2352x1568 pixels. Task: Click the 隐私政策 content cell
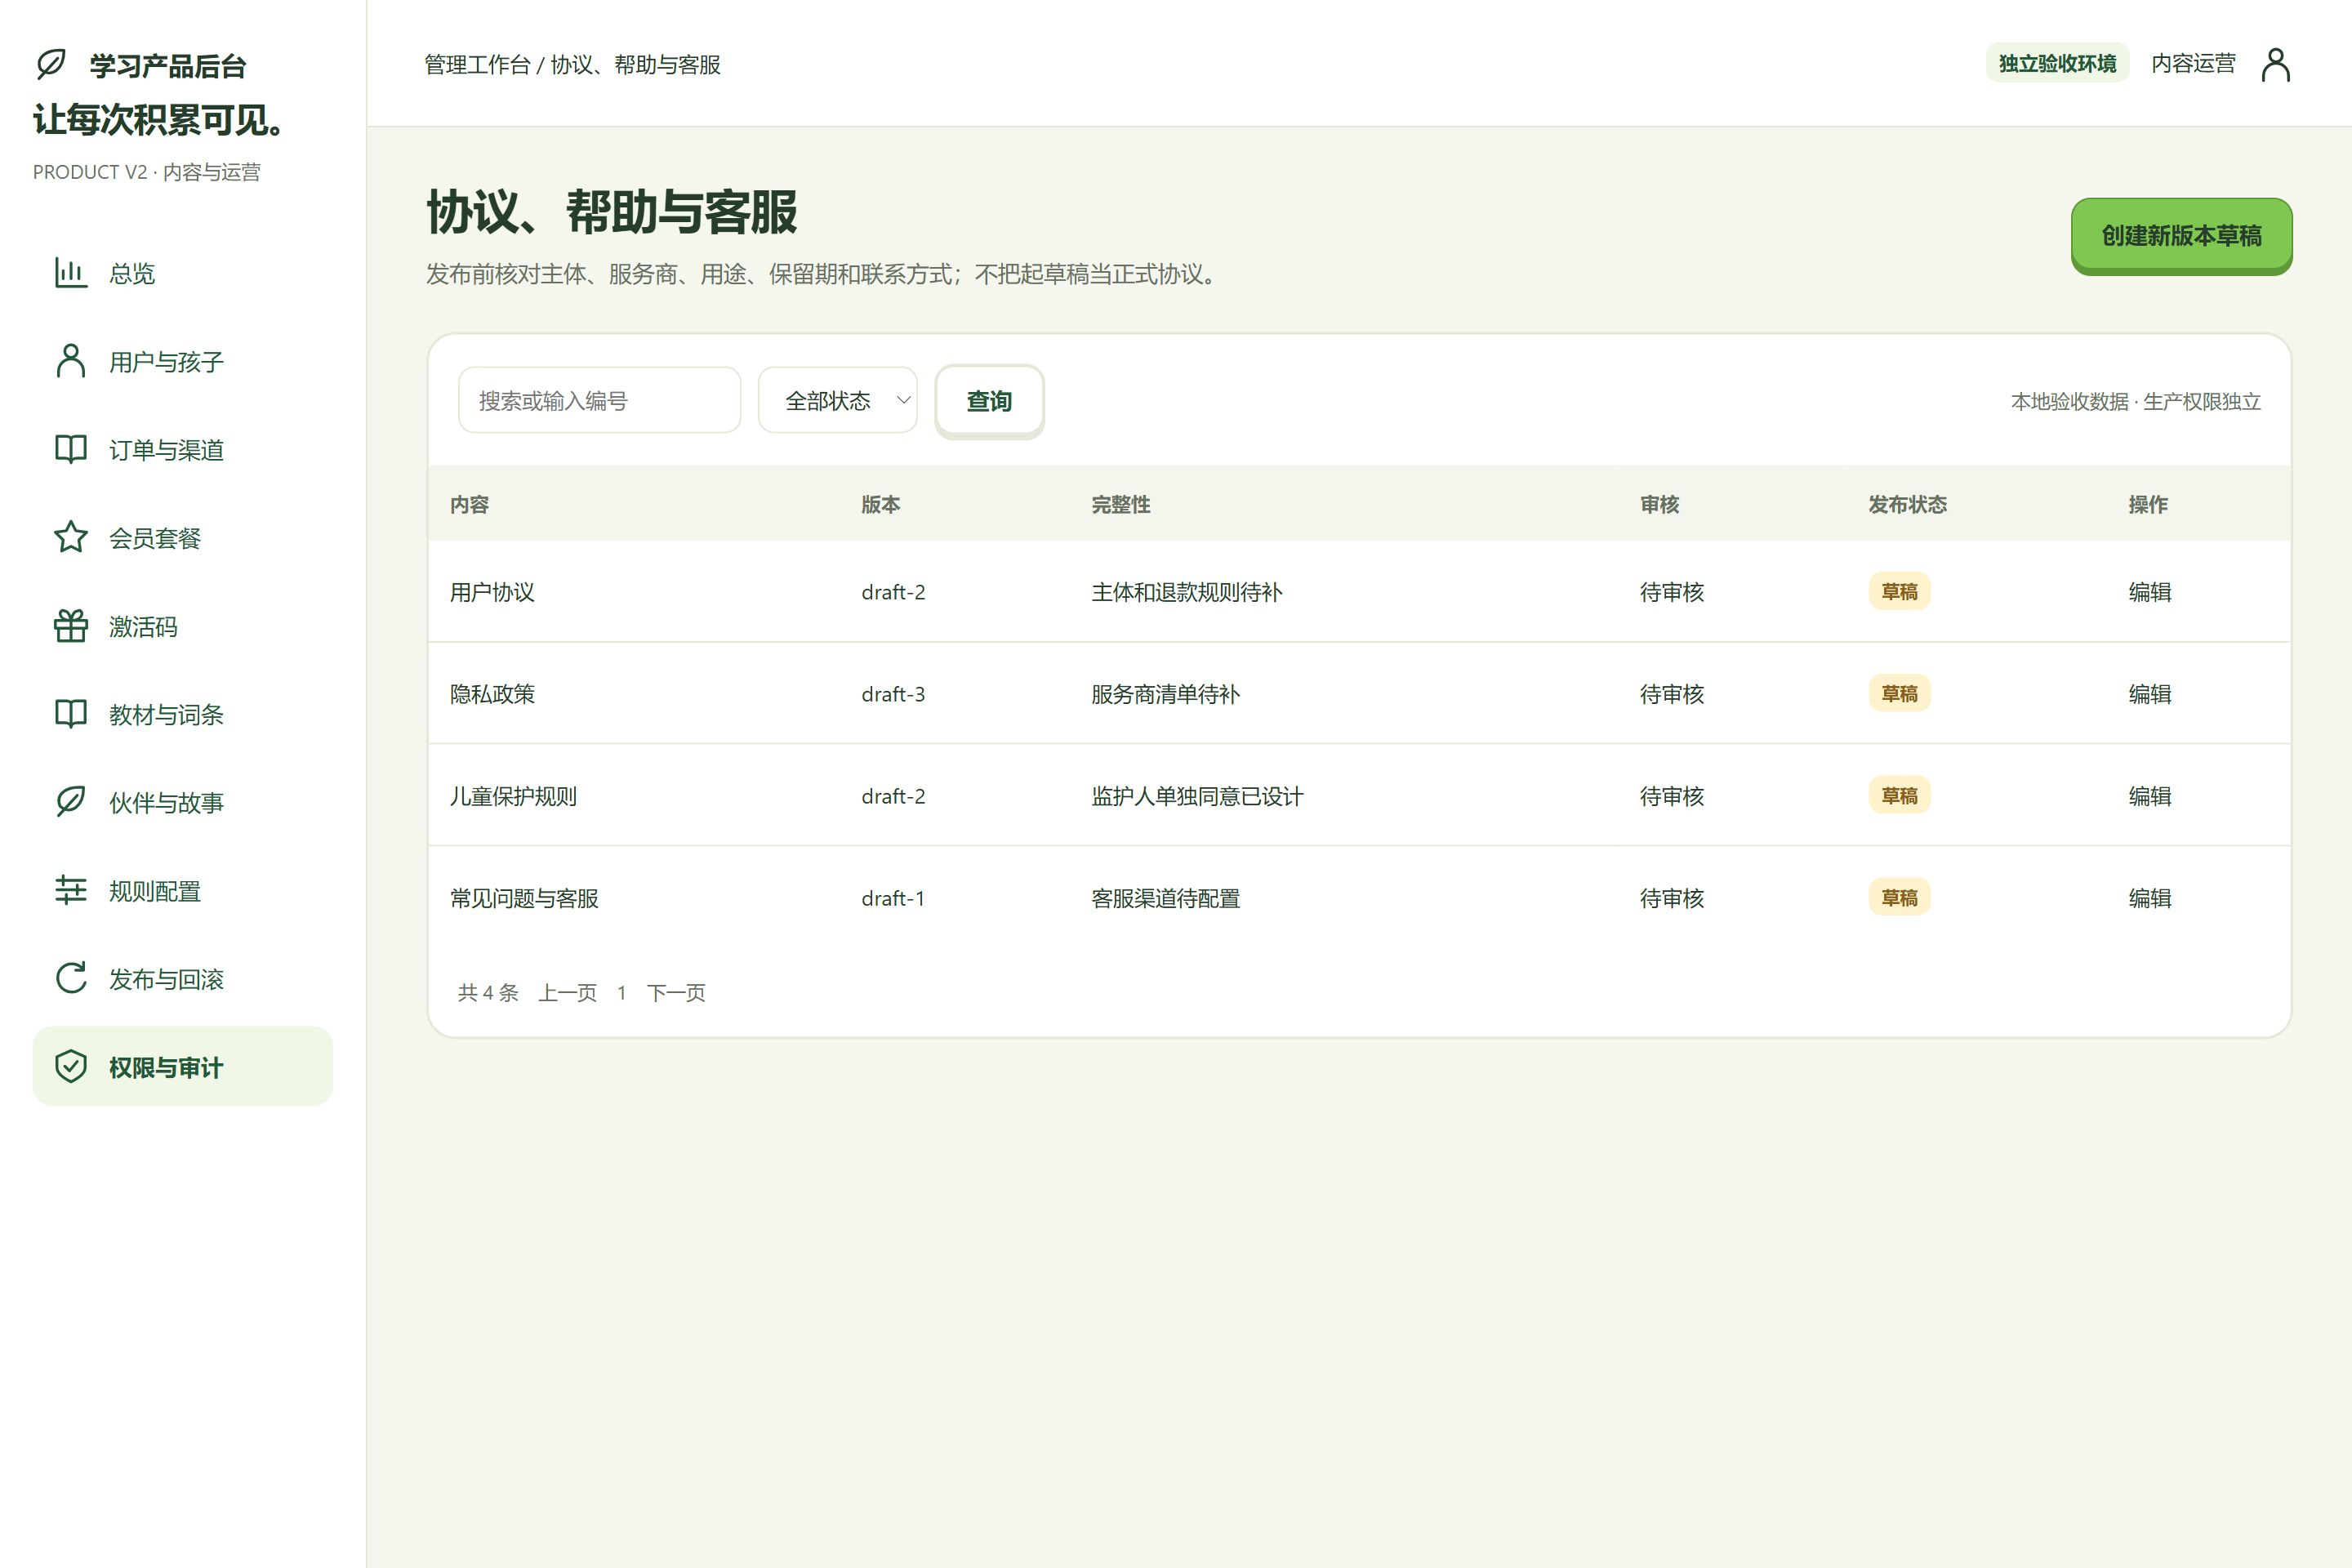pyautogui.click(x=492, y=694)
